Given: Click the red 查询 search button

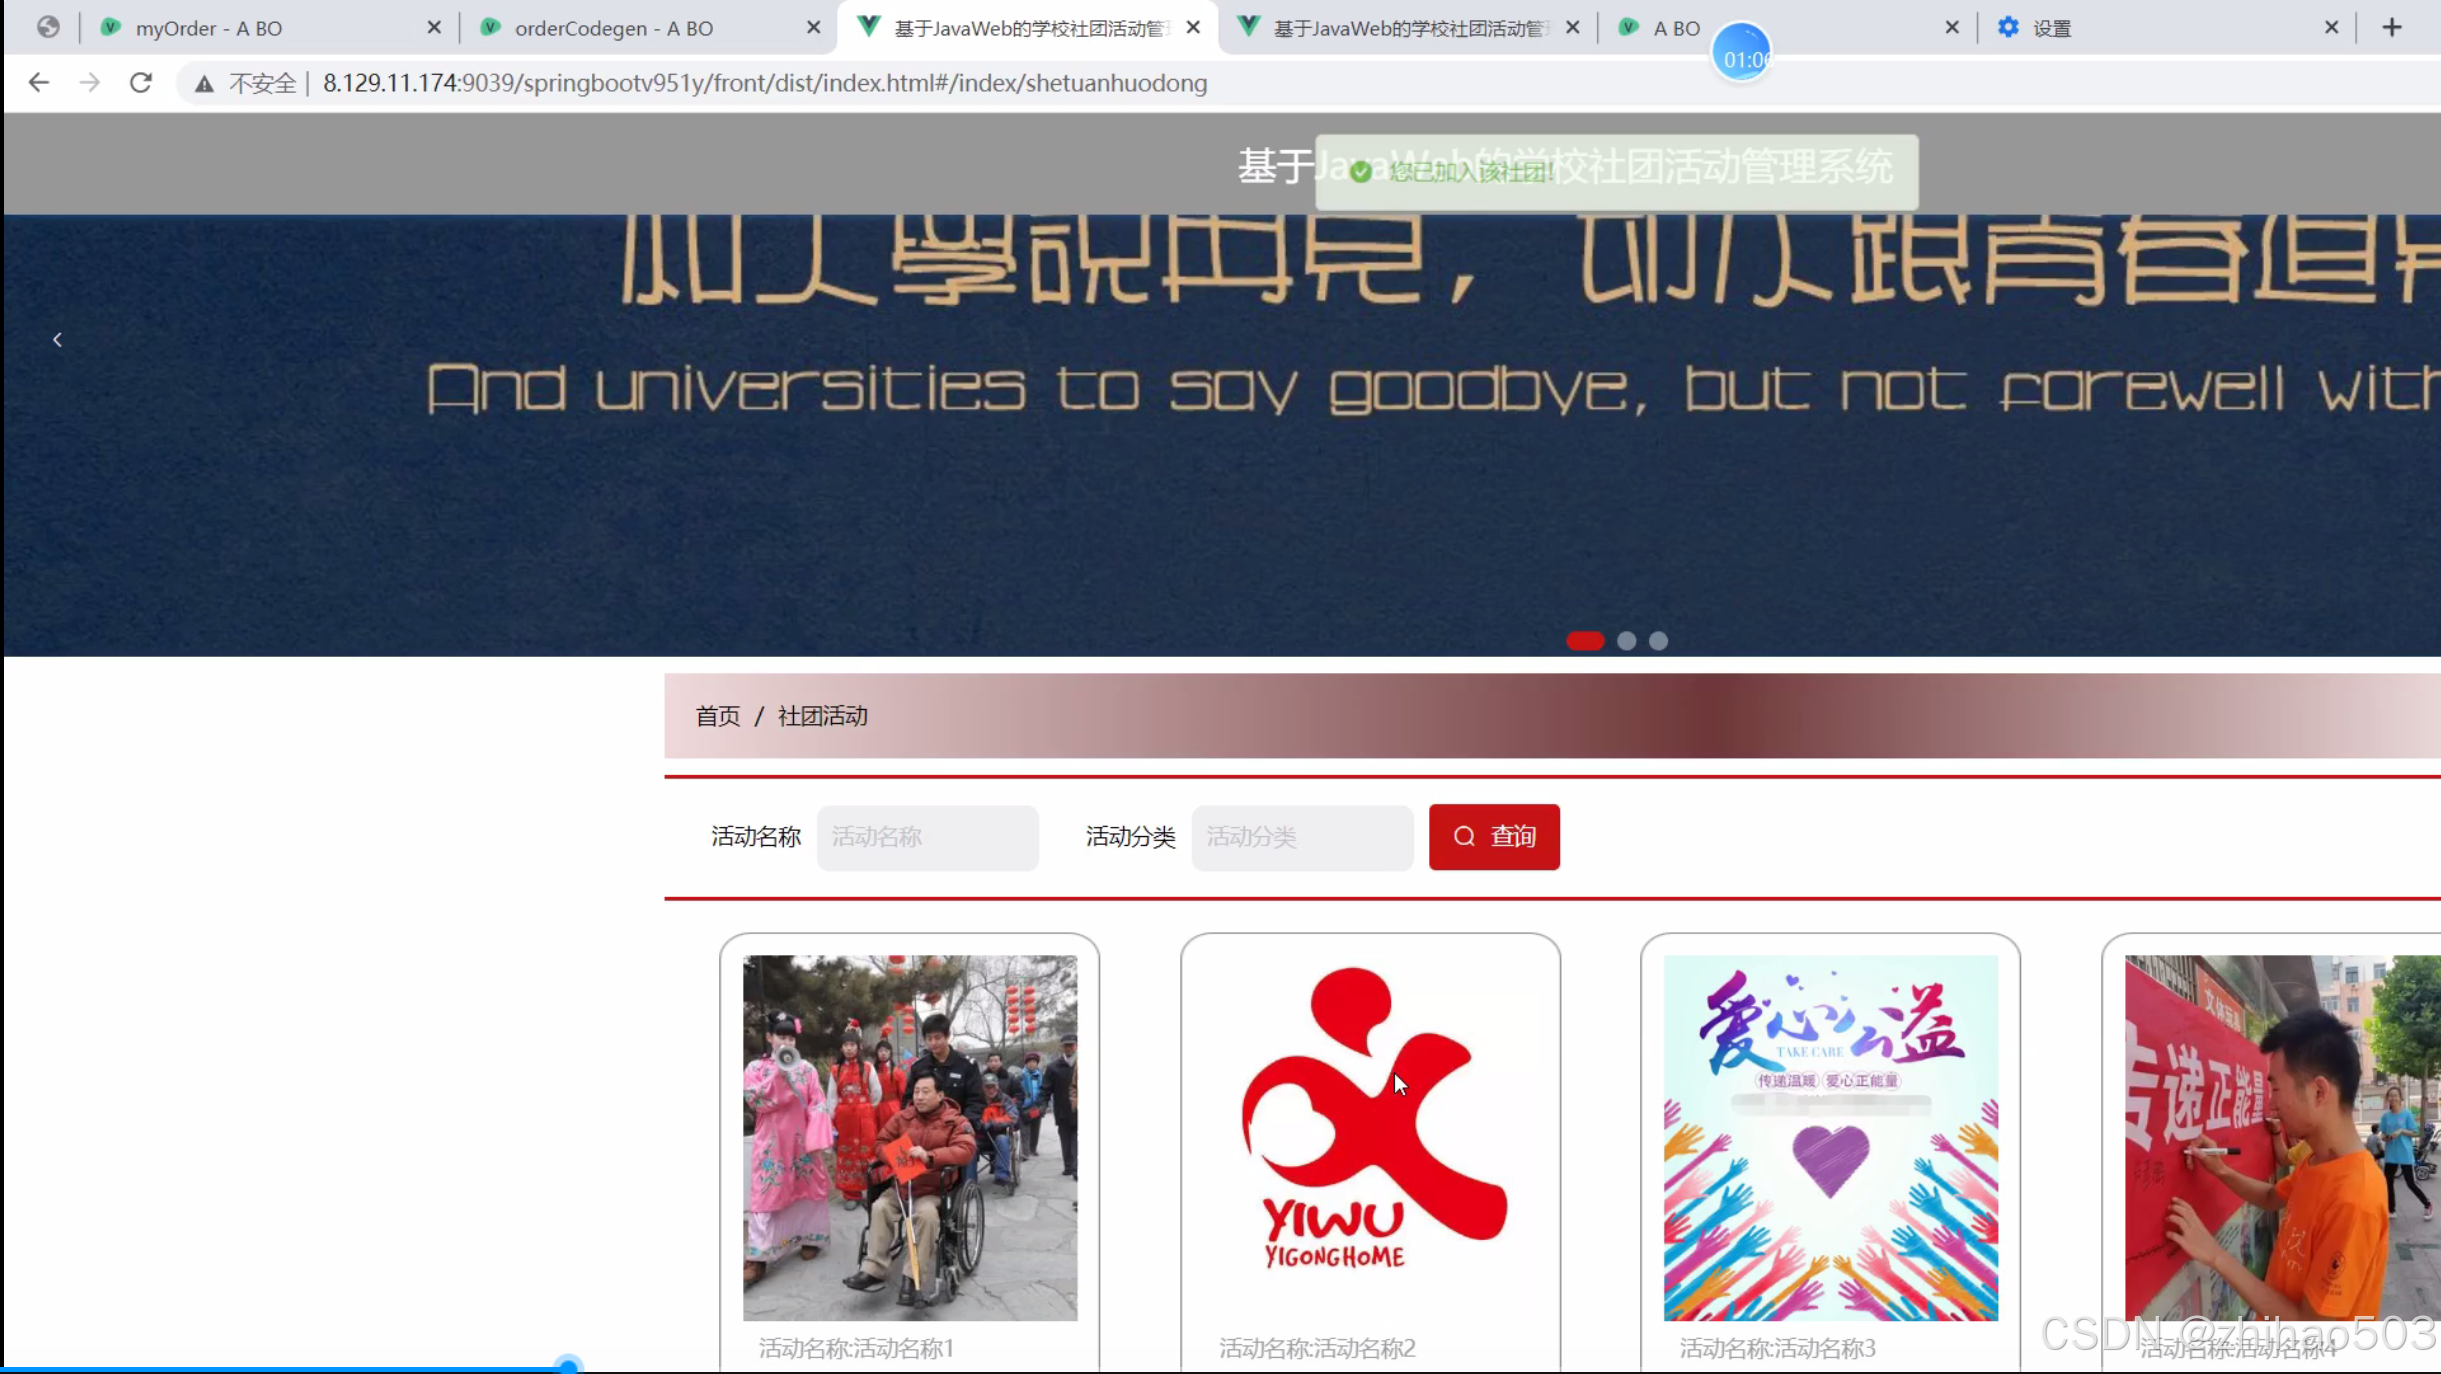Looking at the screenshot, I should click(x=1493, y=836).
